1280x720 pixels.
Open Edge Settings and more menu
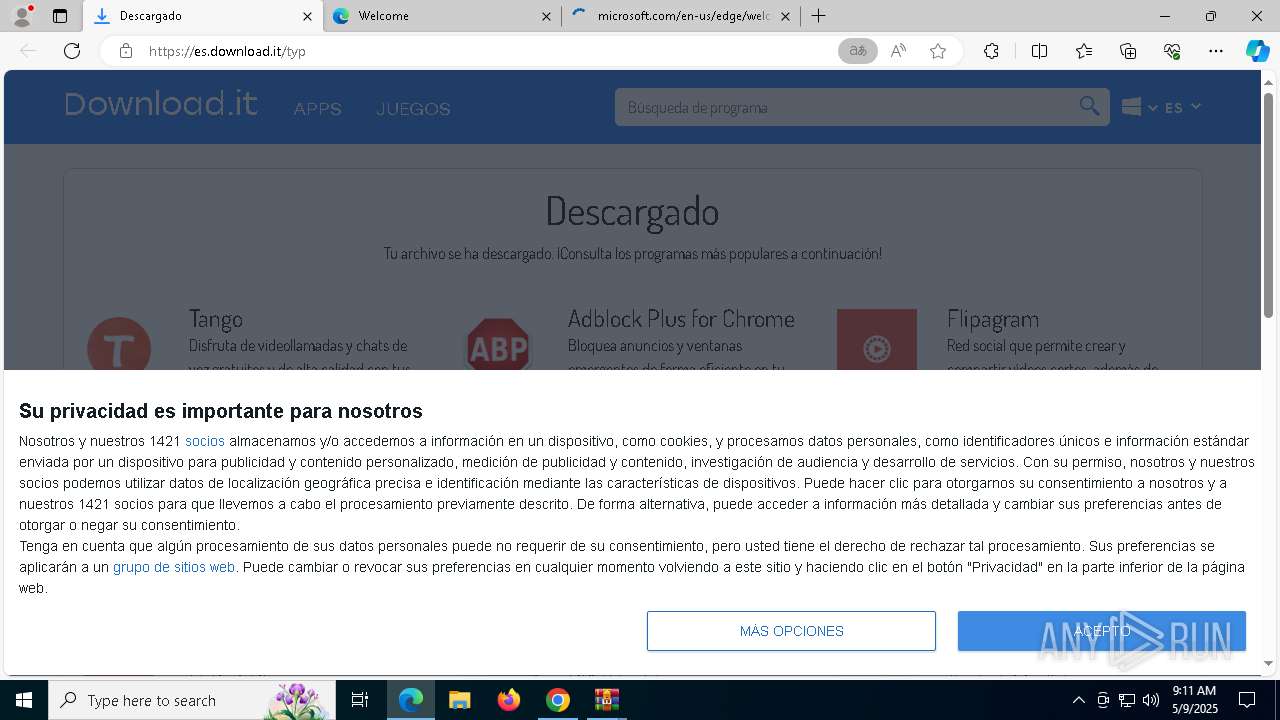[x=1216, y=51]
